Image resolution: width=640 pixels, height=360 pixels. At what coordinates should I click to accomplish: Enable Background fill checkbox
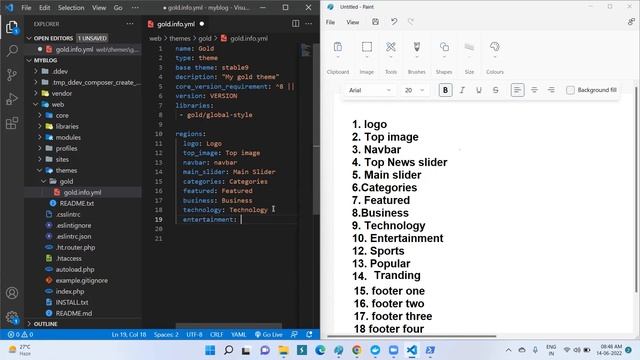(x=570, y=90)
